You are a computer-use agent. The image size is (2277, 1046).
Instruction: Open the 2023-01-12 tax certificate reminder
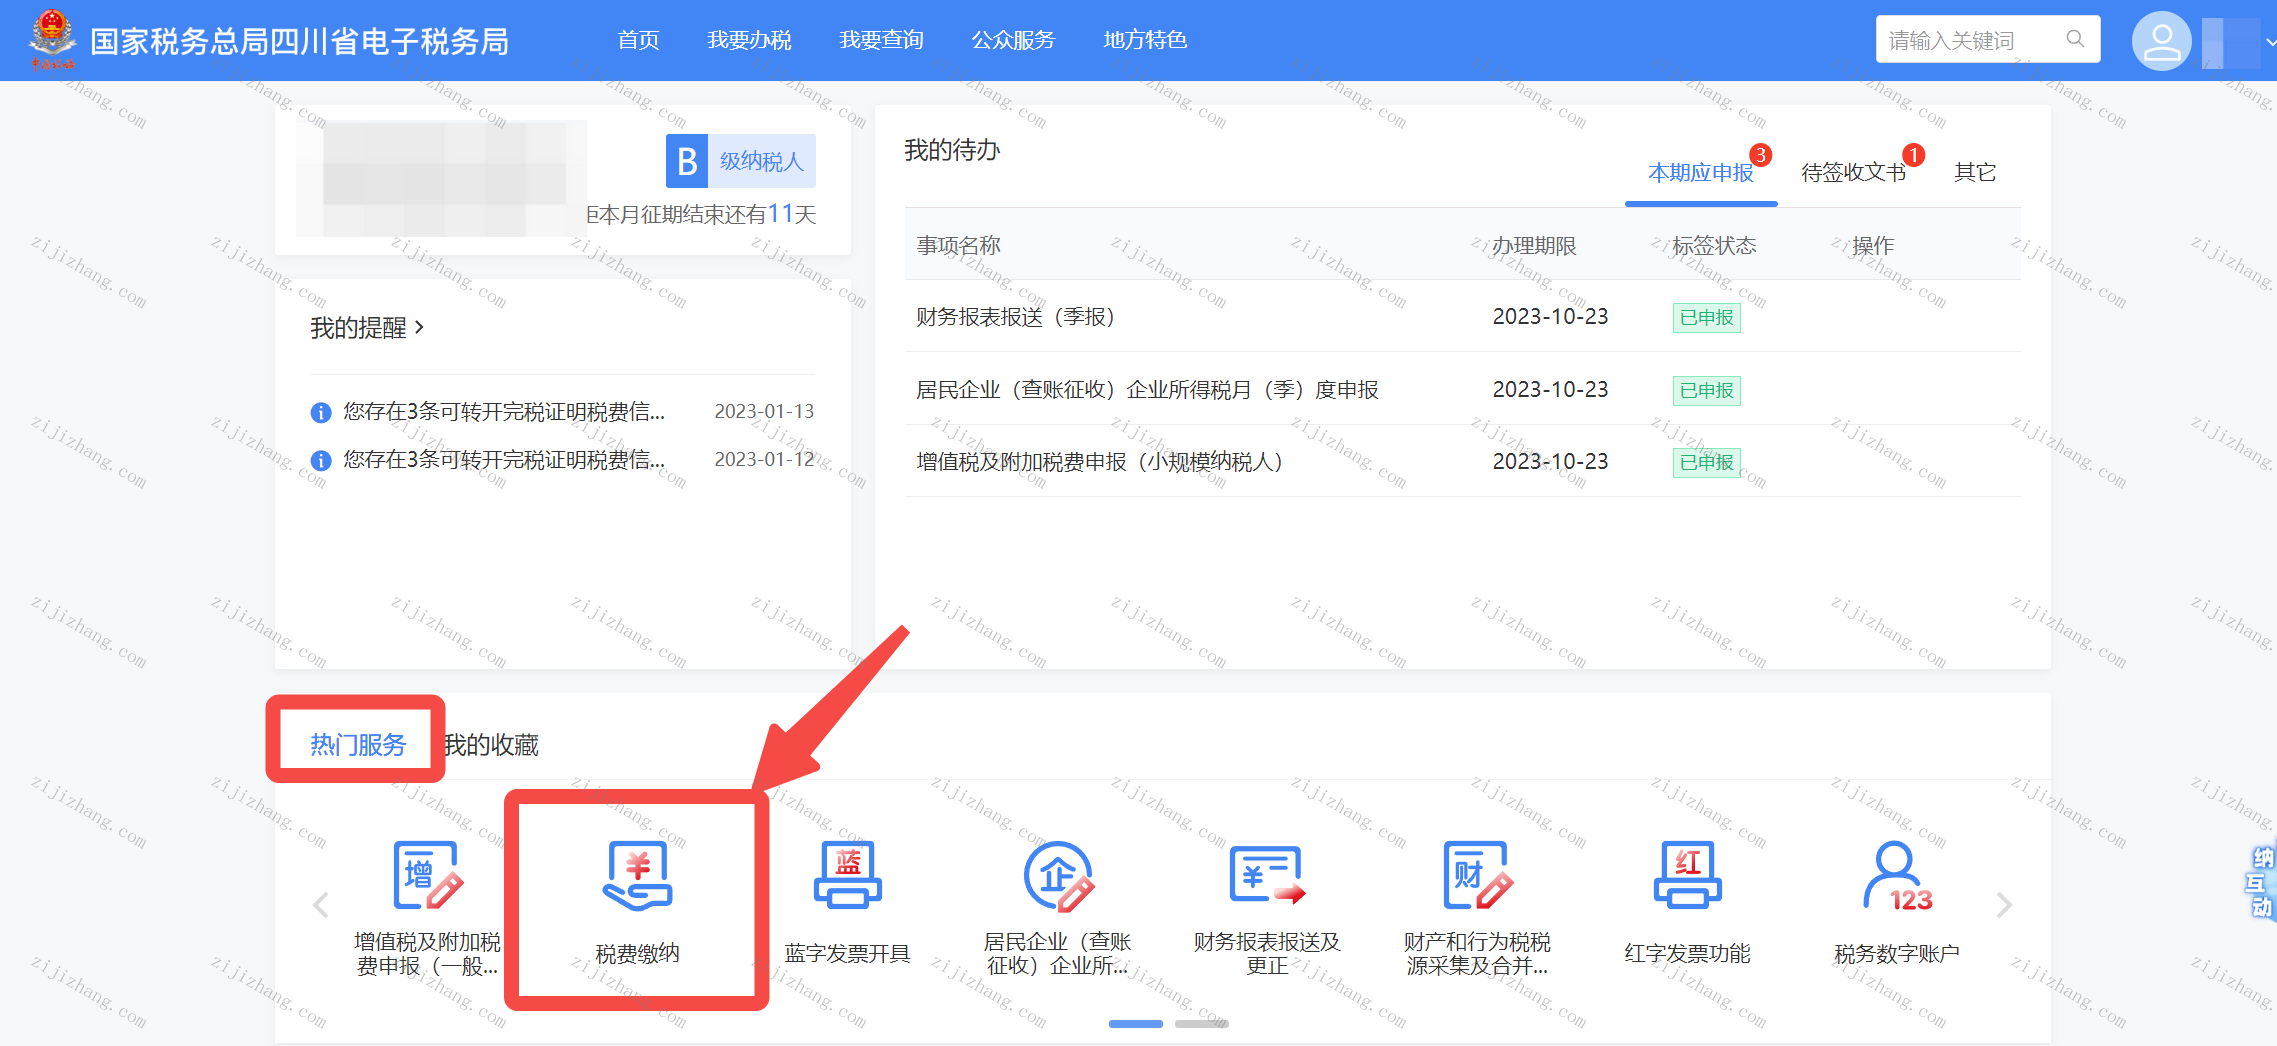pos(563,460)
